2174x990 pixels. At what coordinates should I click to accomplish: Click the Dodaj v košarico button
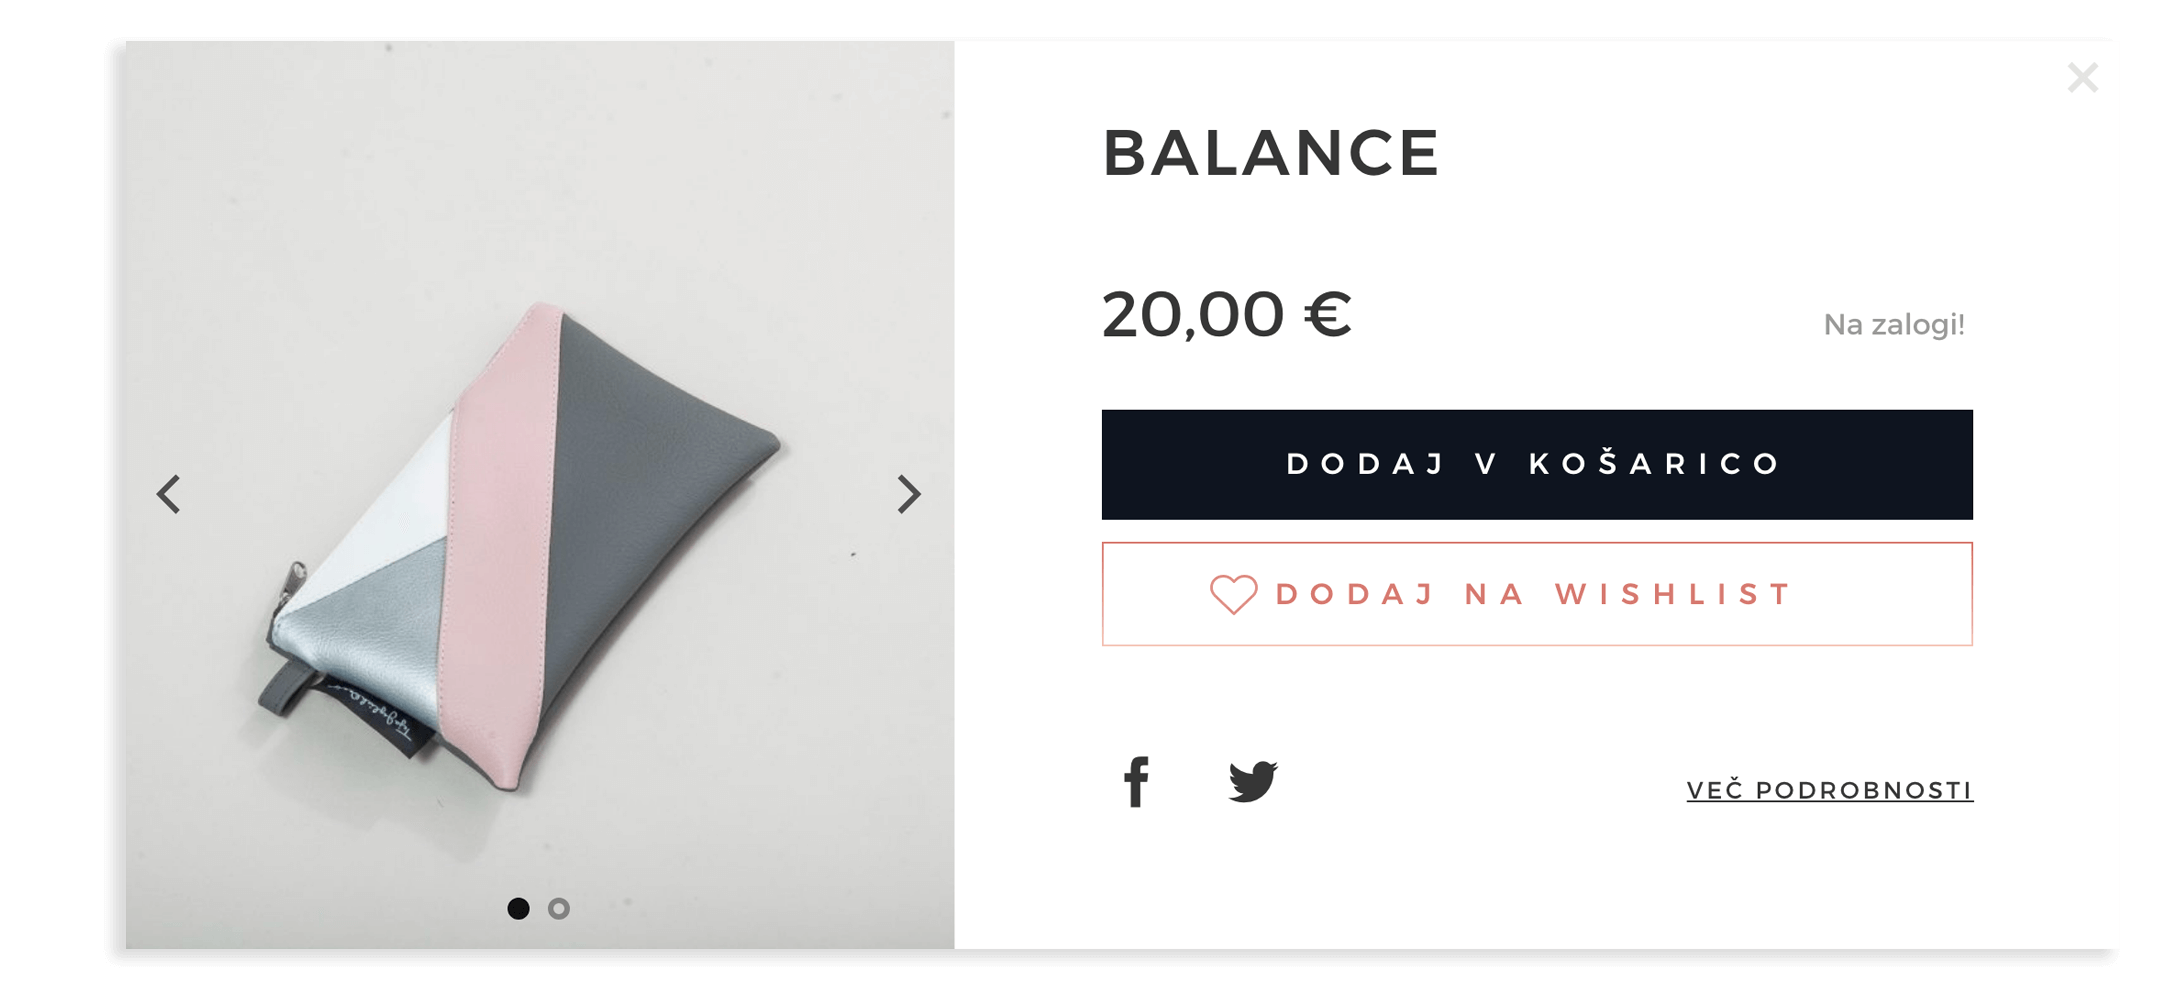click(x=1537, y=464)
